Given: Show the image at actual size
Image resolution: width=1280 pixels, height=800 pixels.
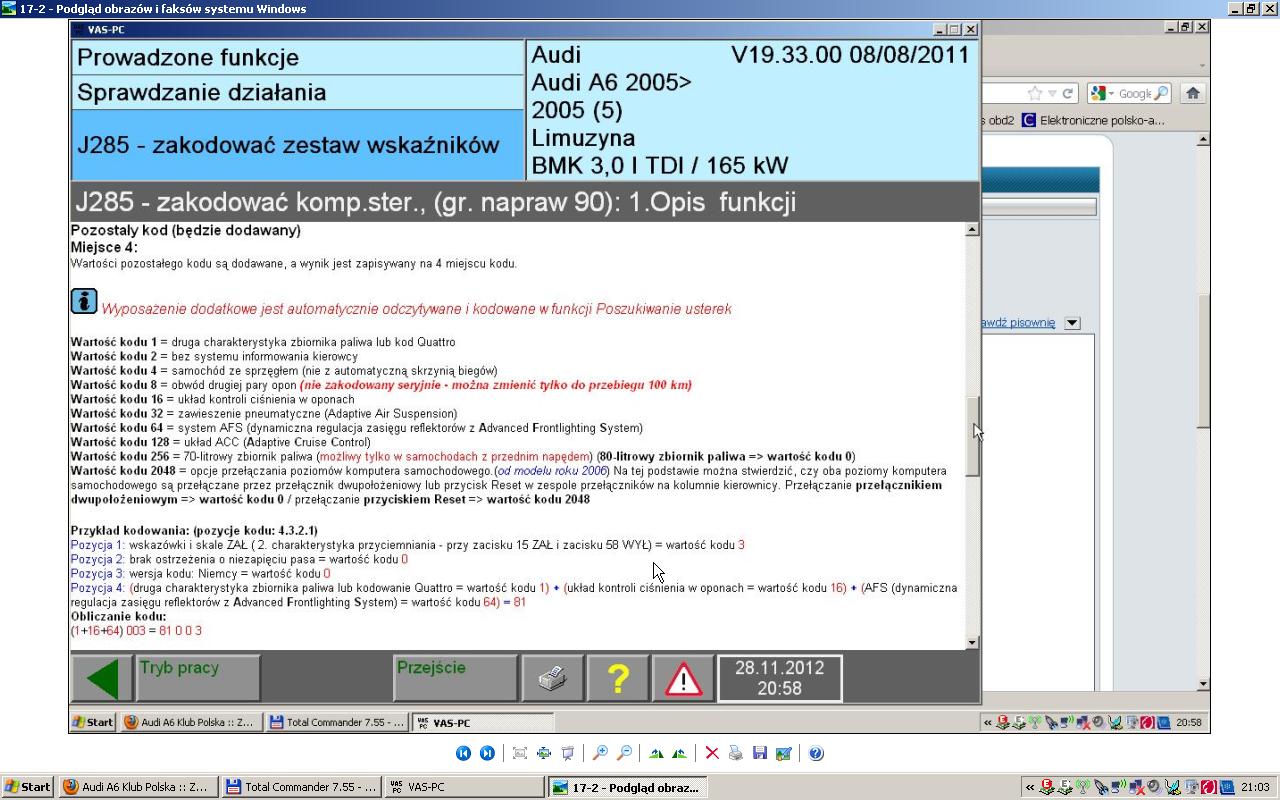Looking at the screenshot, I should [544, 753].
